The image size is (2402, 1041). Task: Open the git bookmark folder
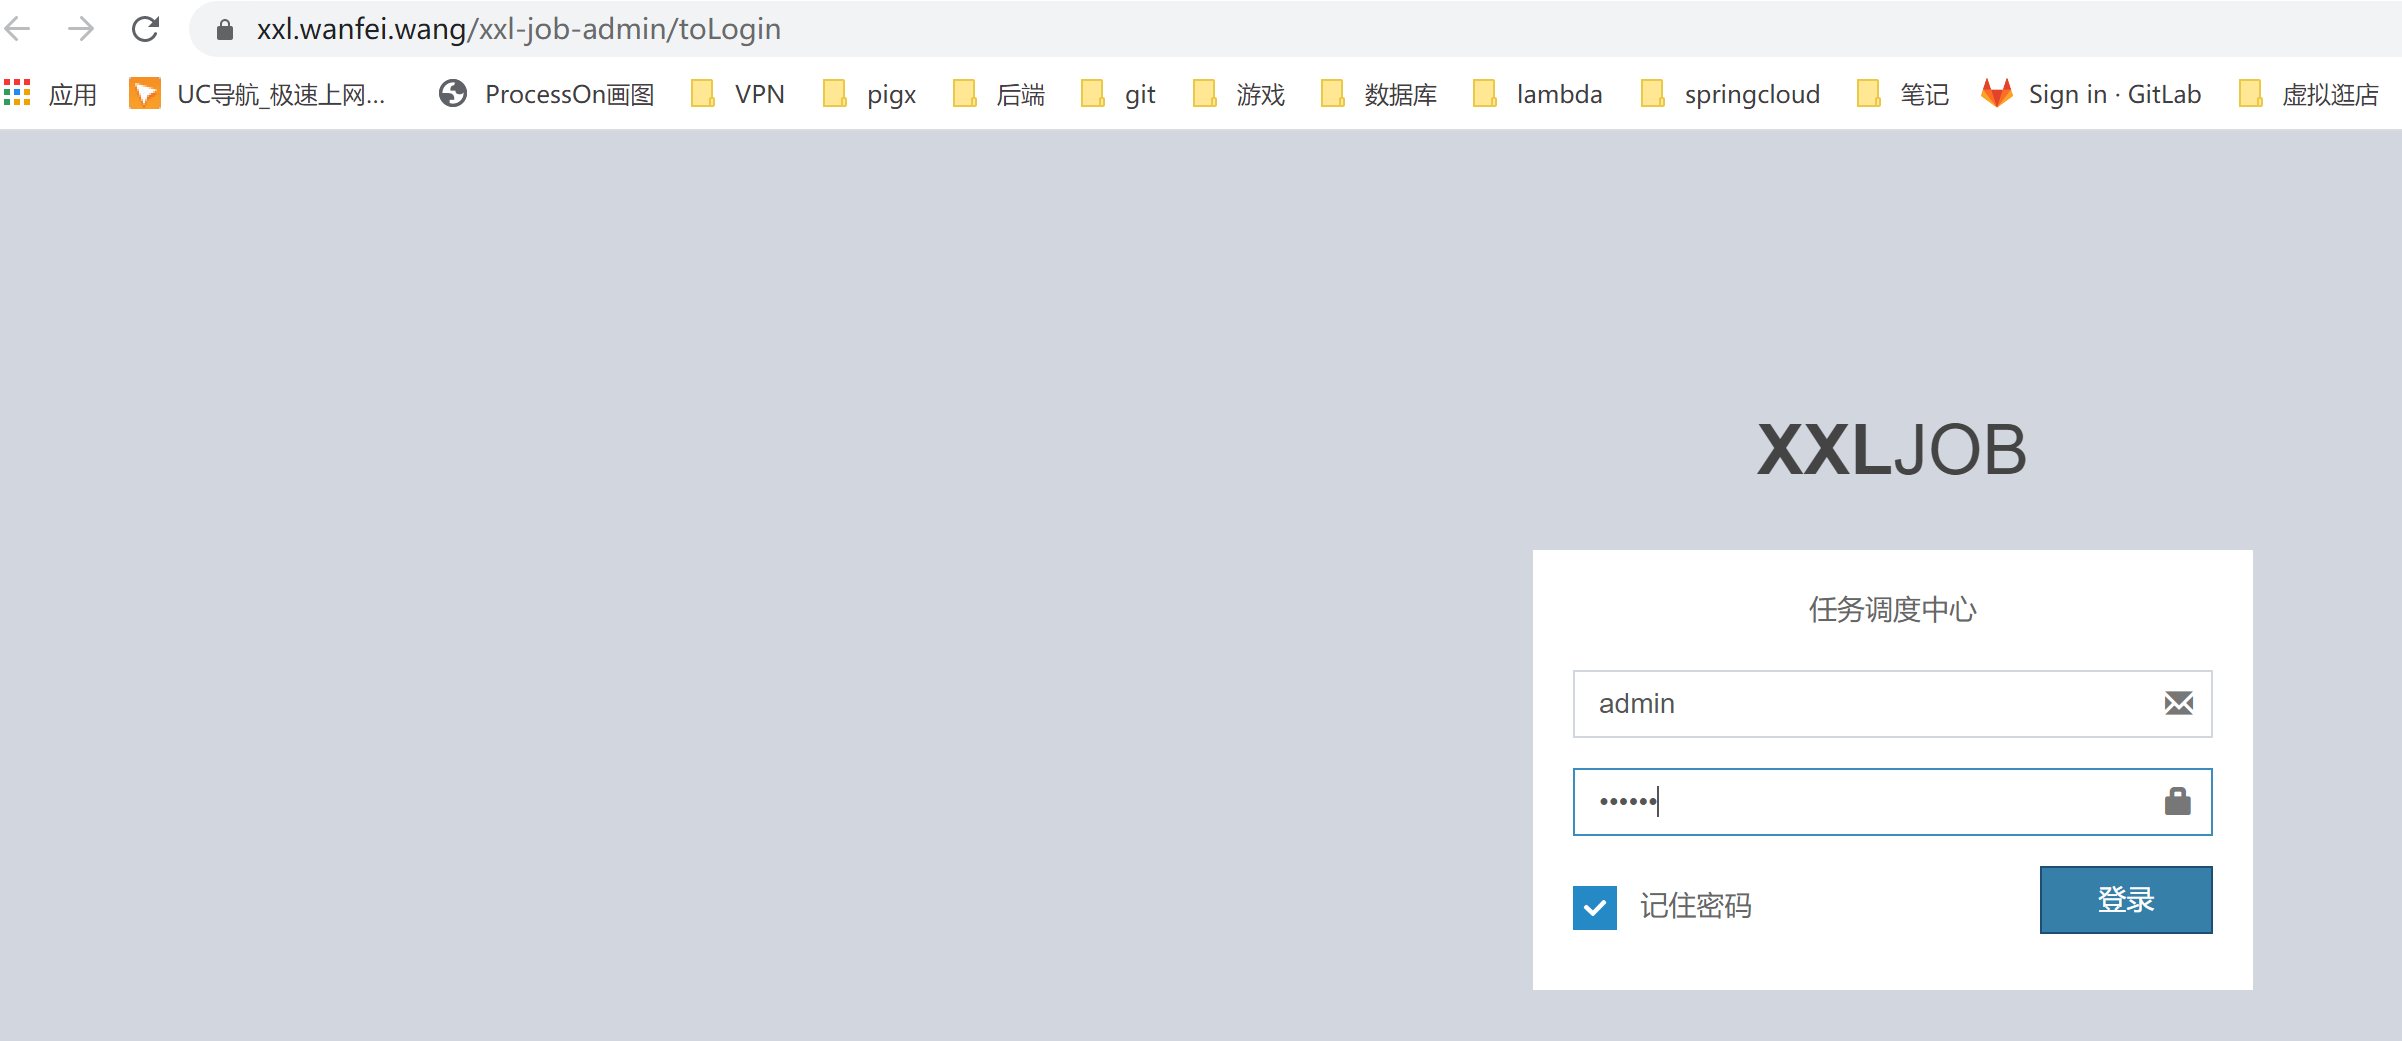click(1118, 94)
